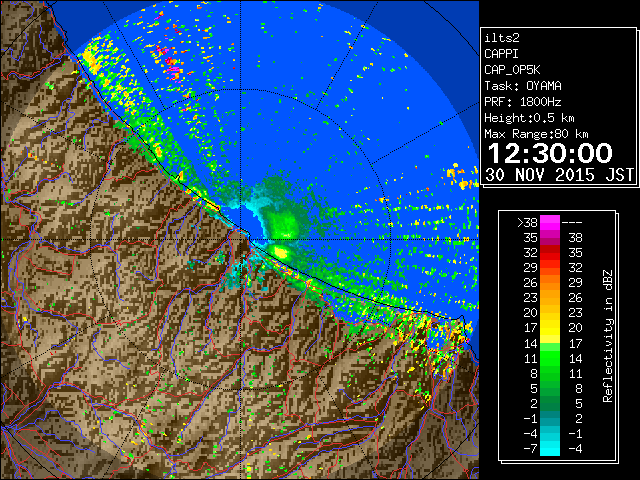Click the 'ilts2' label in the info box
Image resolution: width=640 pixels, height=480 pixels.
(x=502, y=38)
